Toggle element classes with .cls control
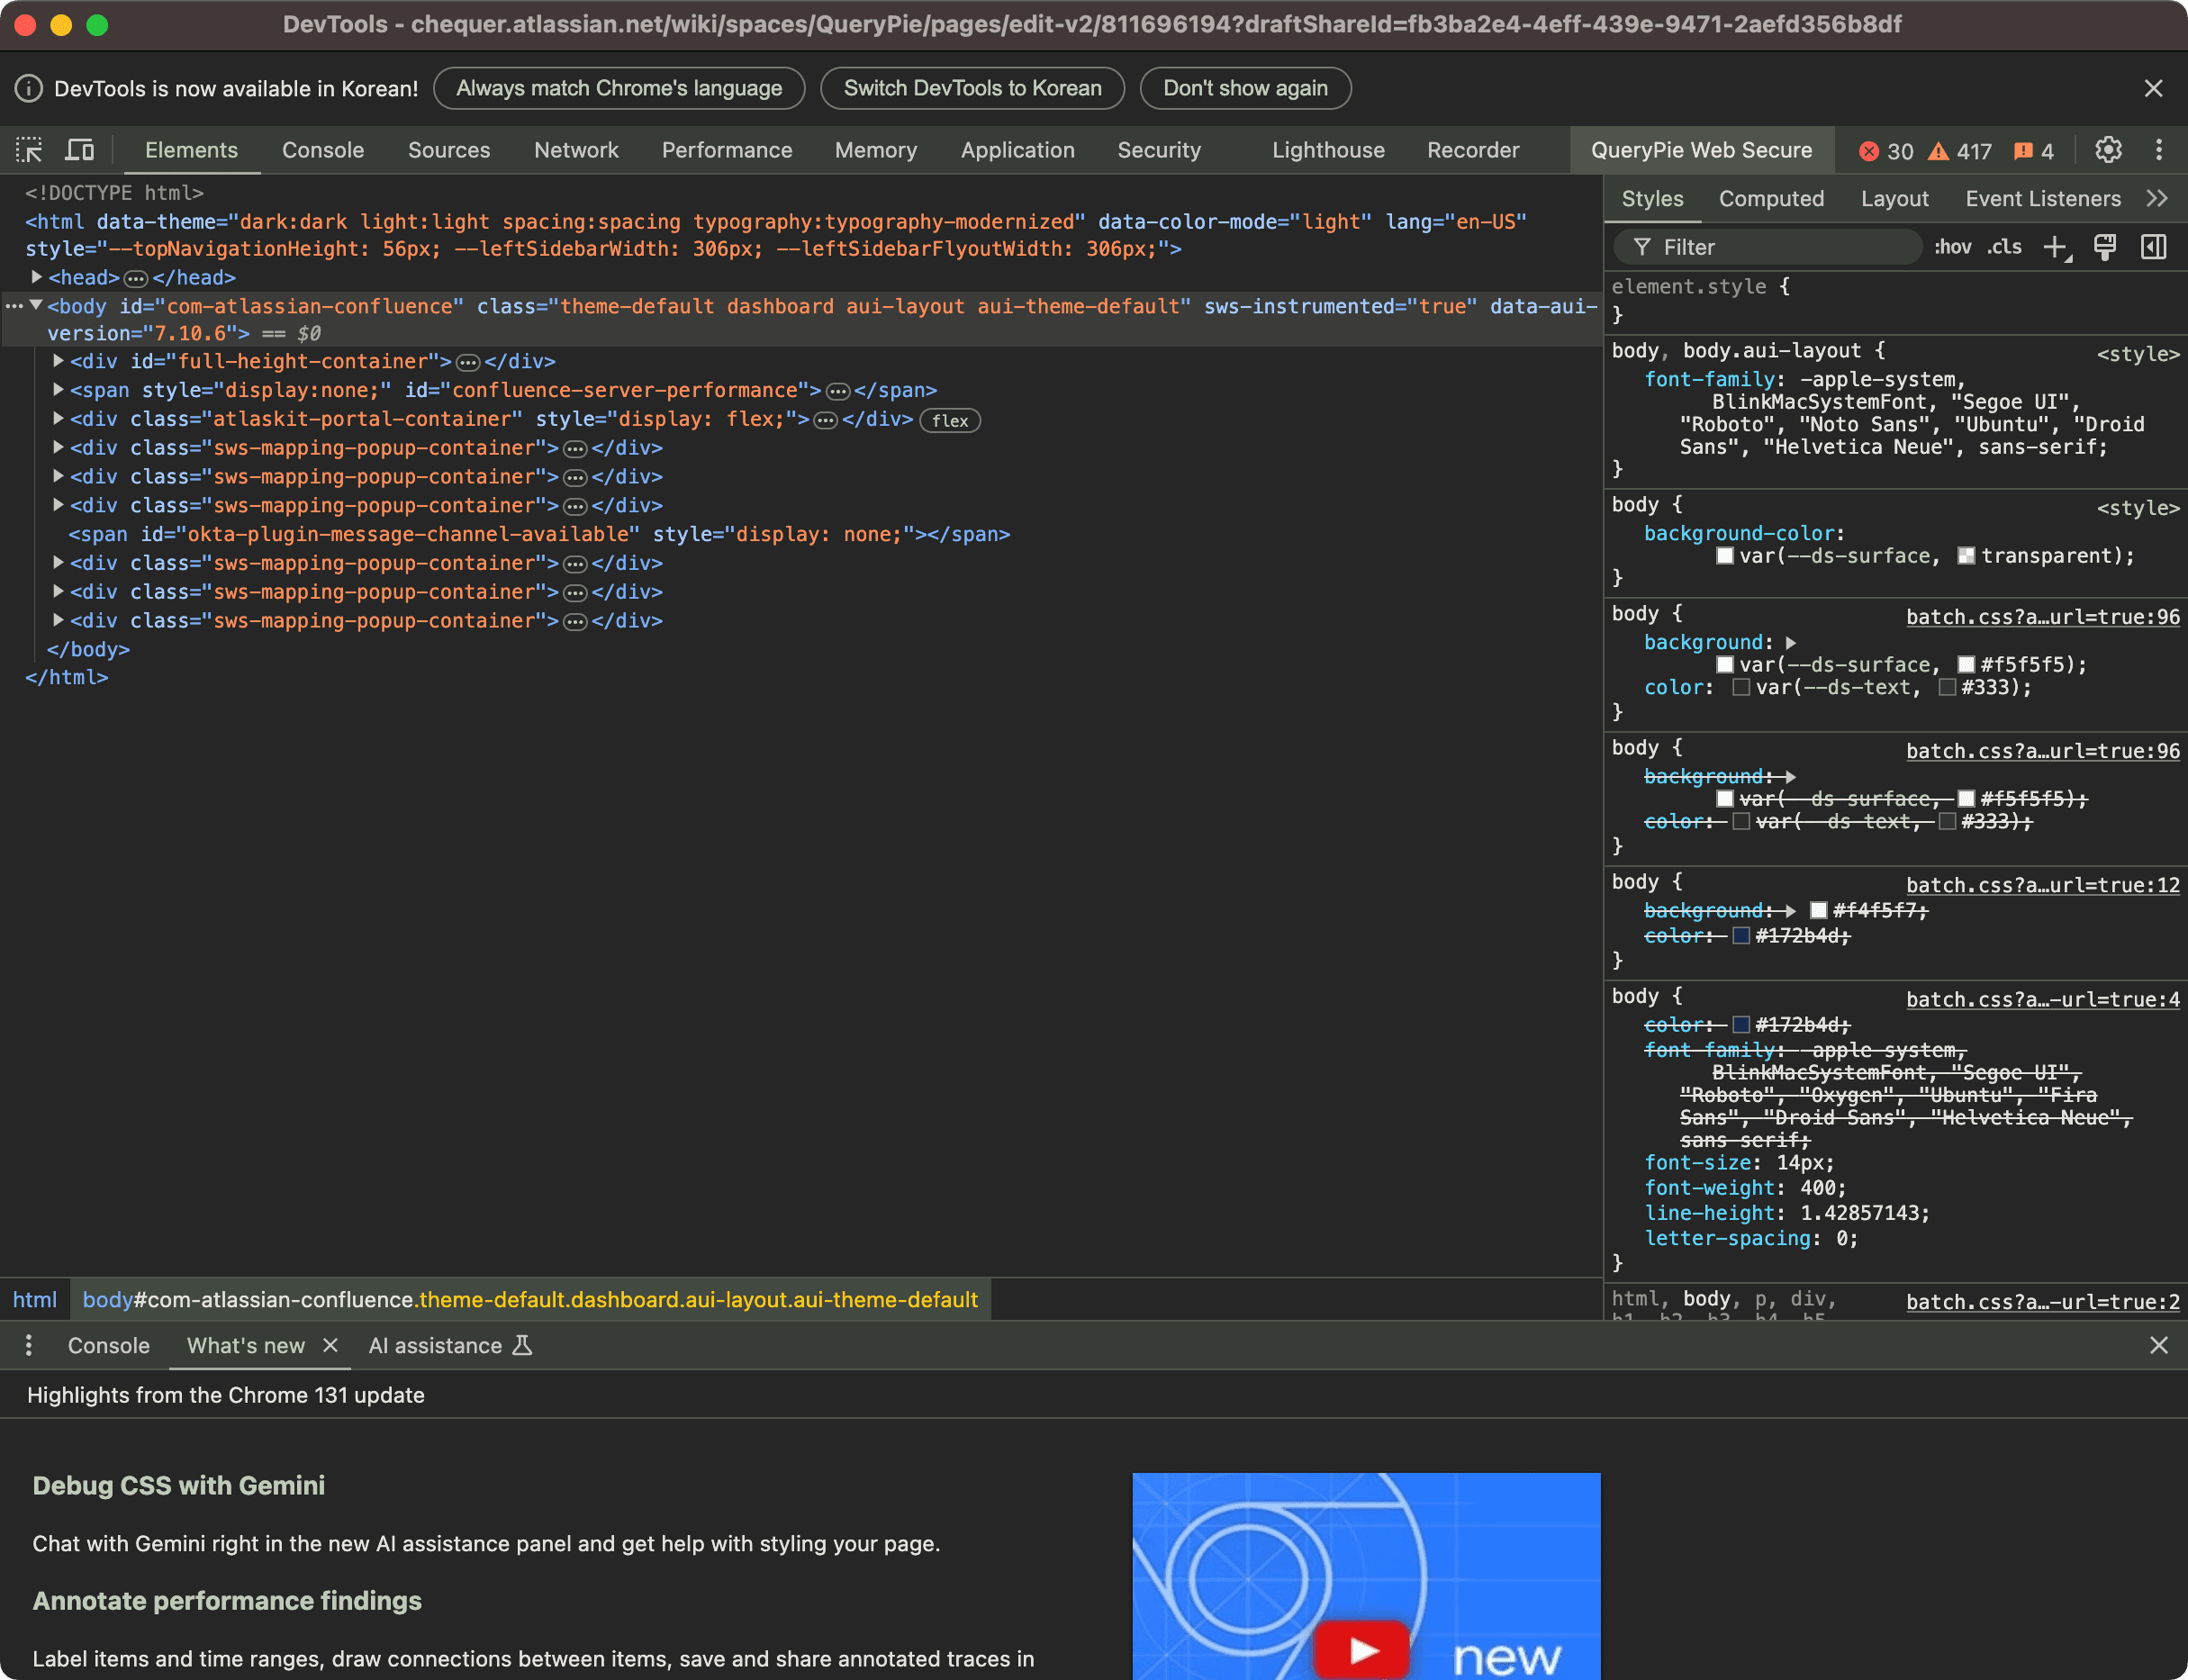This screenshot has width=2188, height=1680. point(2002,246)
